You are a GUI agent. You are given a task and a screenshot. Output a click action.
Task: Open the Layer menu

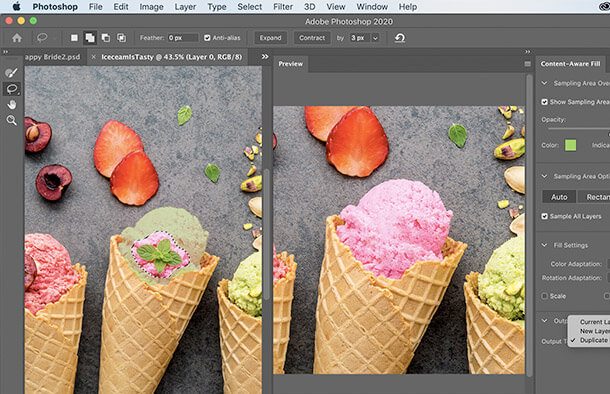click(x=185, y=7)
